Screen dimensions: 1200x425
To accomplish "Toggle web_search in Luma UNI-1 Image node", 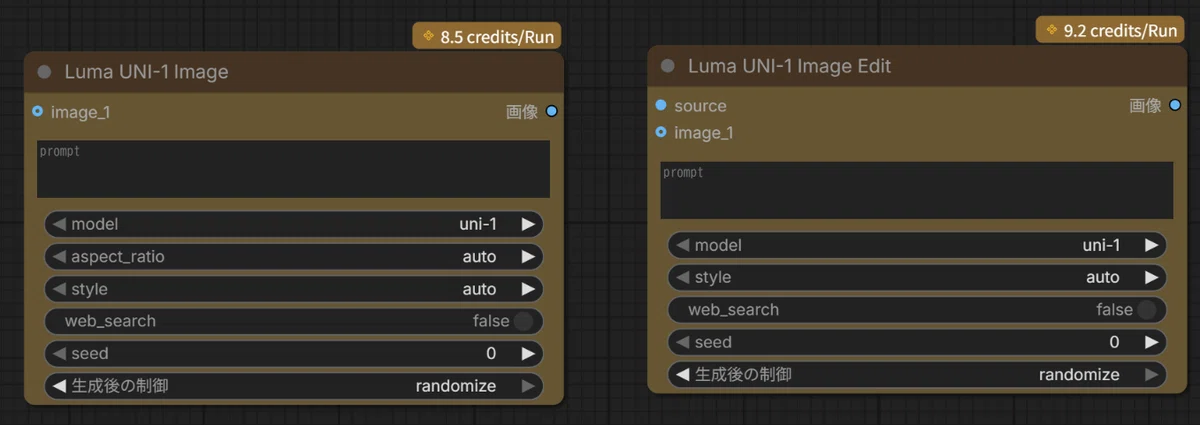I will [294, 321].
